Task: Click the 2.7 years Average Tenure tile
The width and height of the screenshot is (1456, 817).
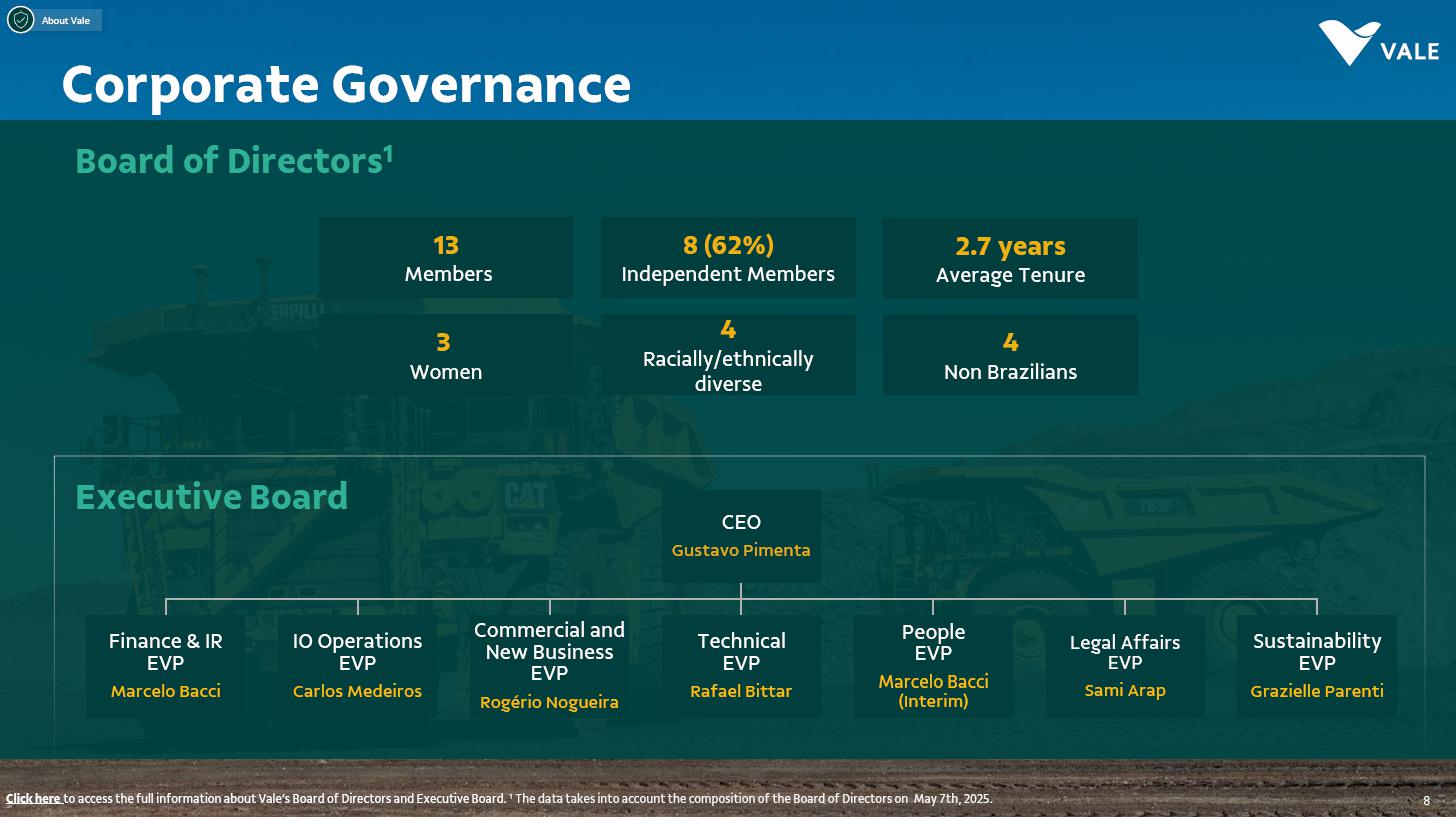Action: (1010, 259)
